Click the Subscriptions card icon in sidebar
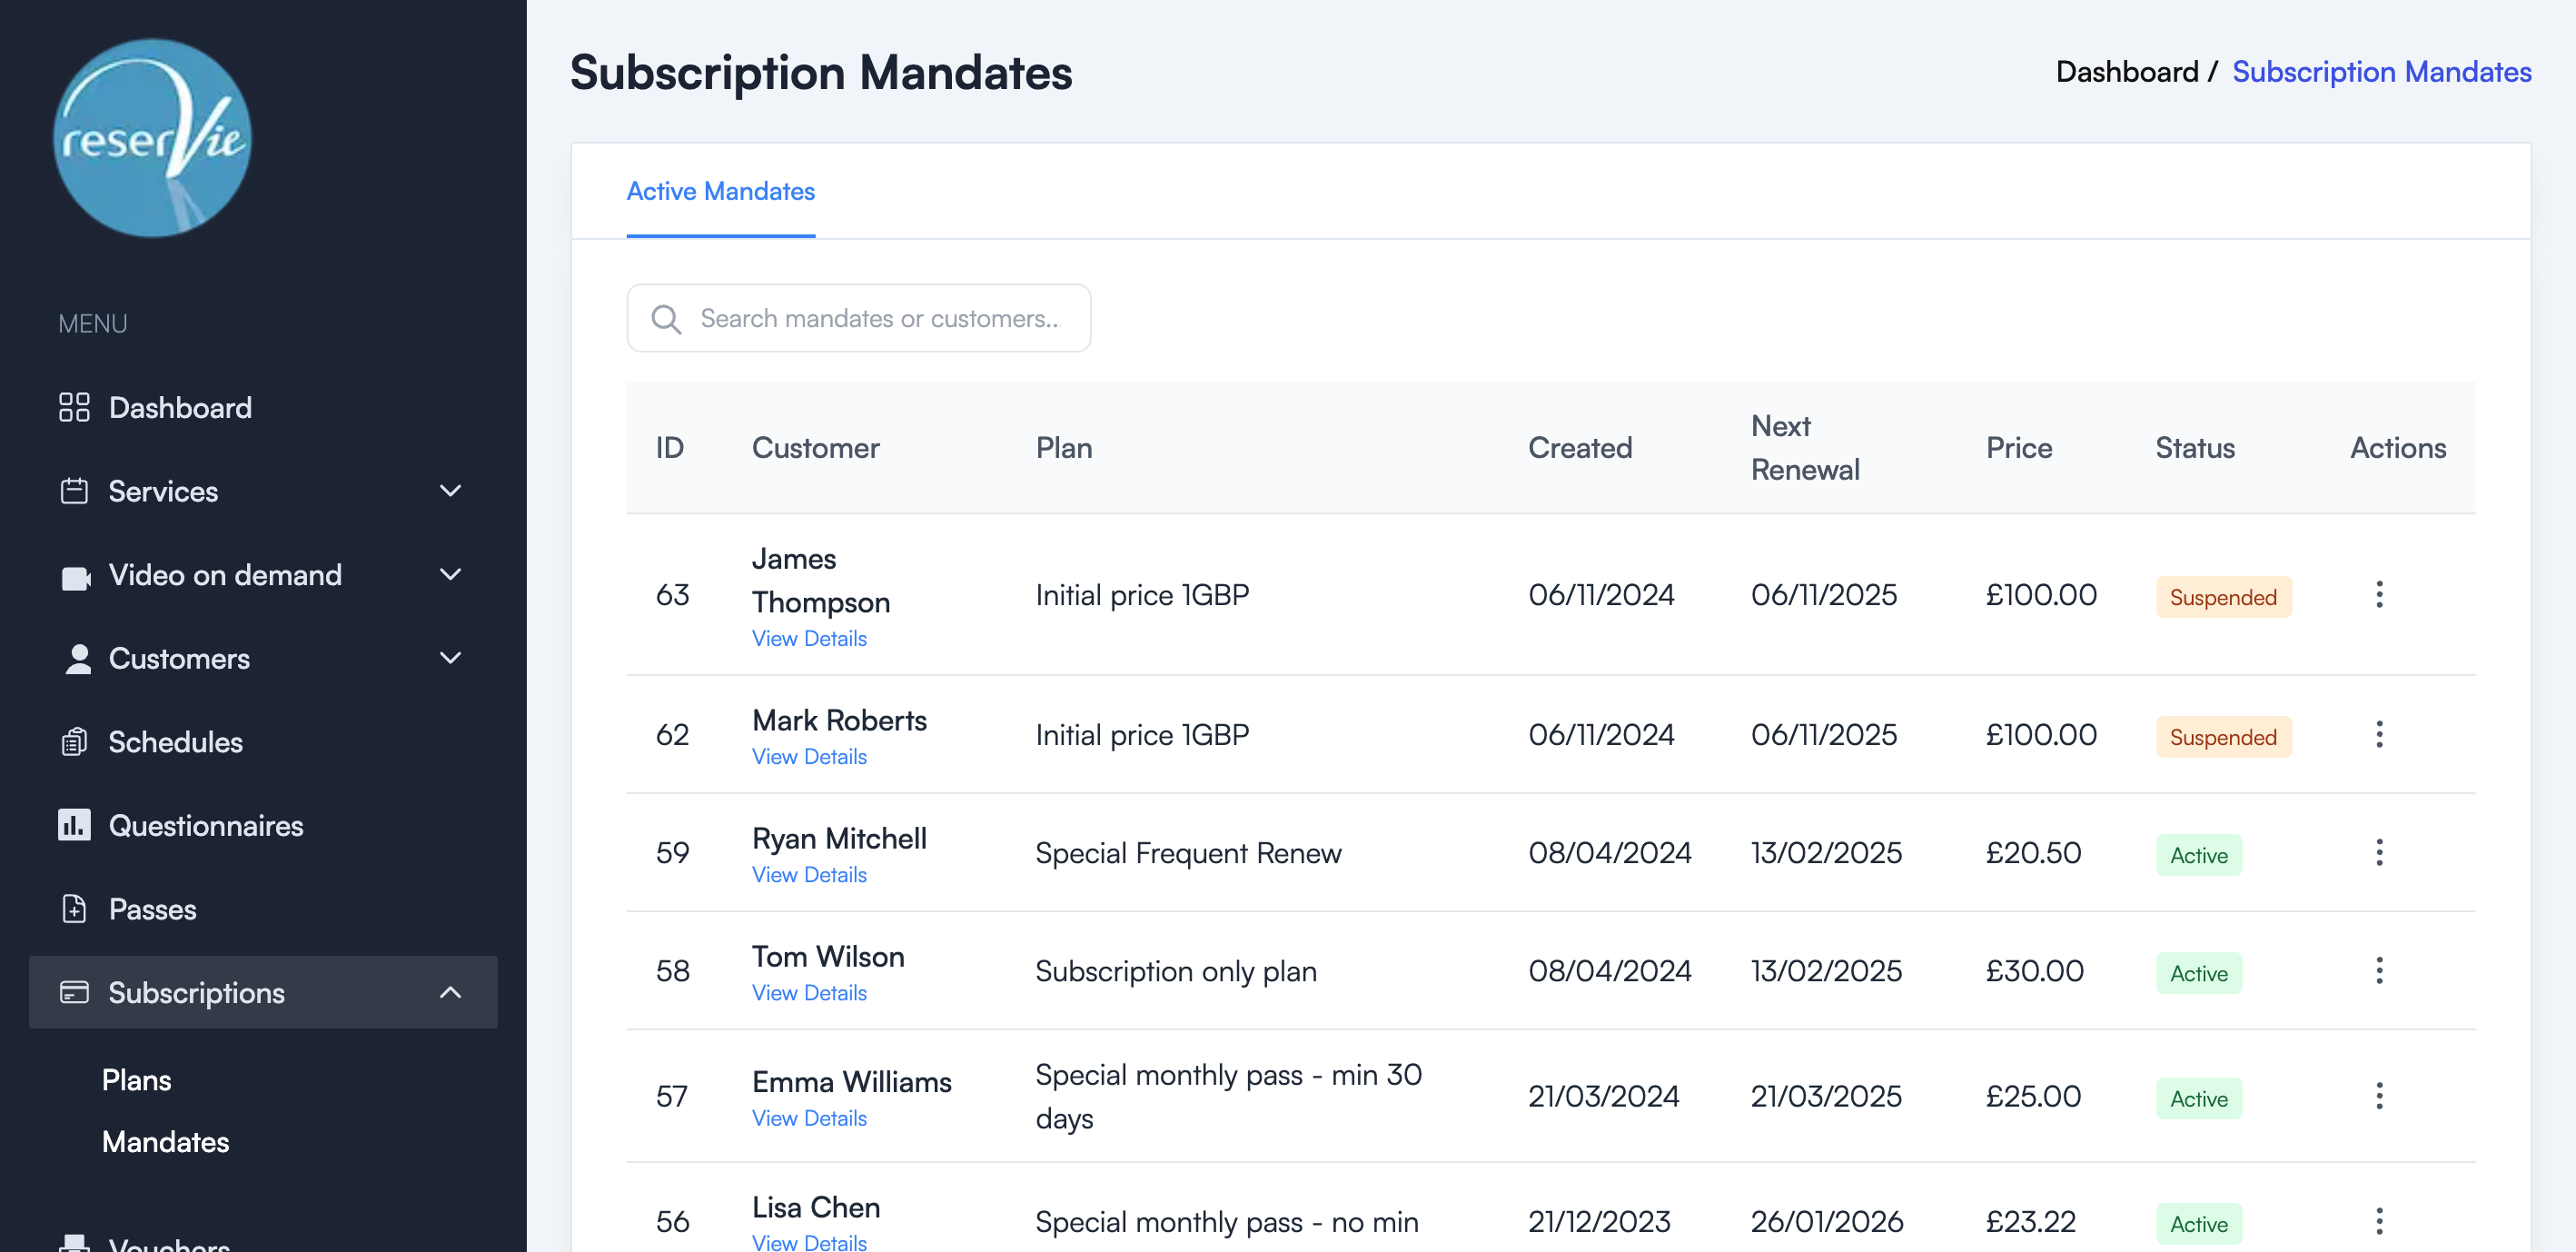Screen dimensions: 2576x1252 (74, 992)
